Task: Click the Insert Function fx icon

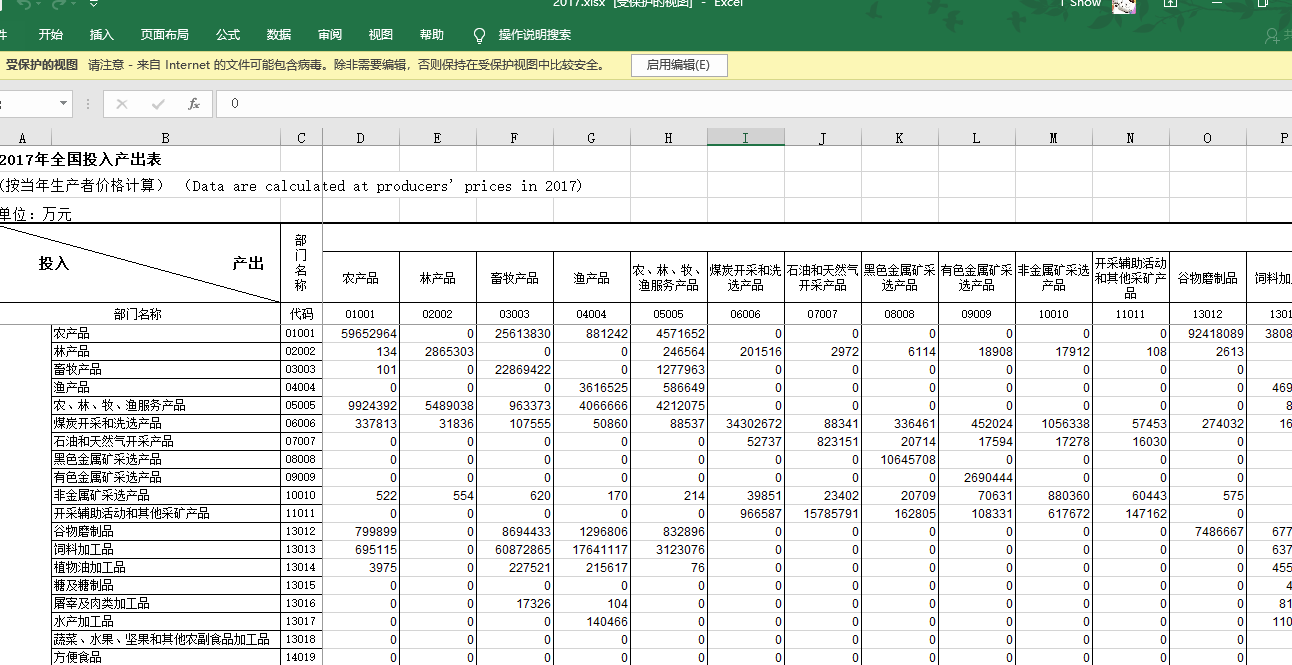Action: (x=194, y=104)
